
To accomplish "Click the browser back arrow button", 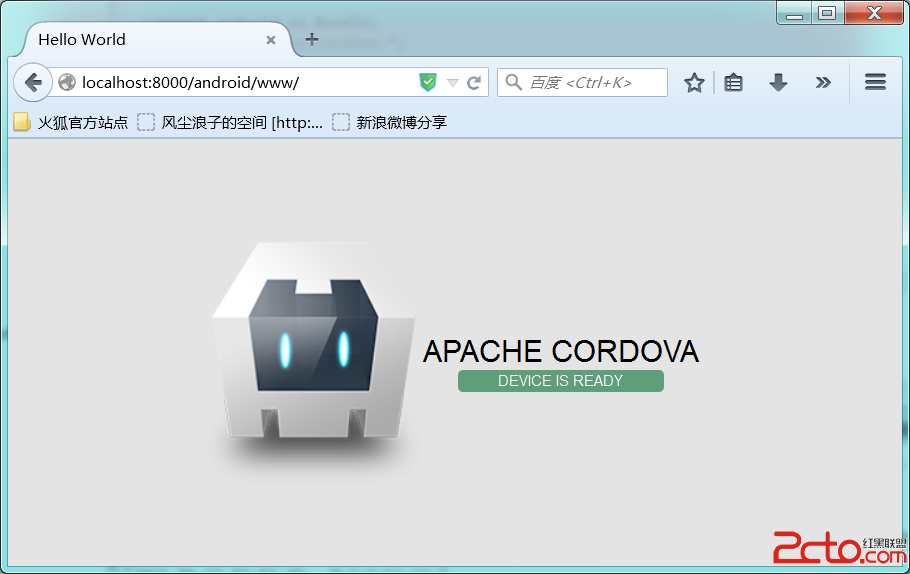I will [33, 82].
